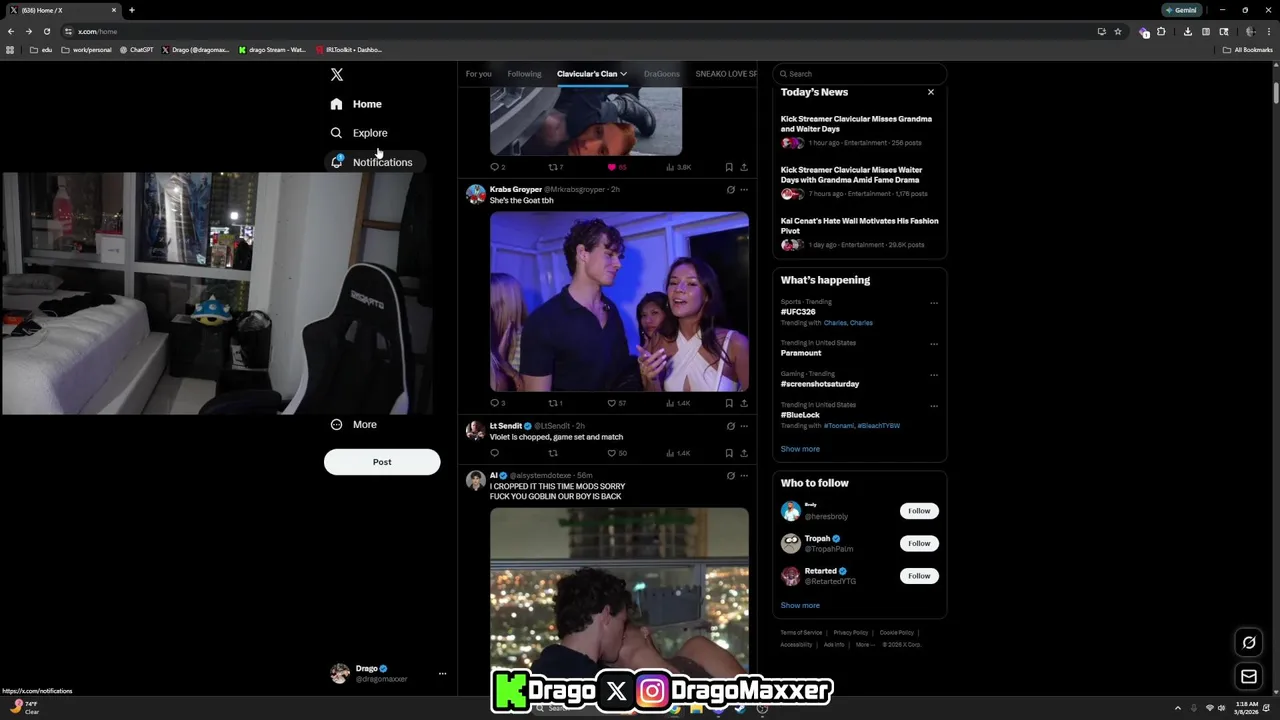1280x720 pixels.
Task: Switch to Following tab
Action: [524, 74]
